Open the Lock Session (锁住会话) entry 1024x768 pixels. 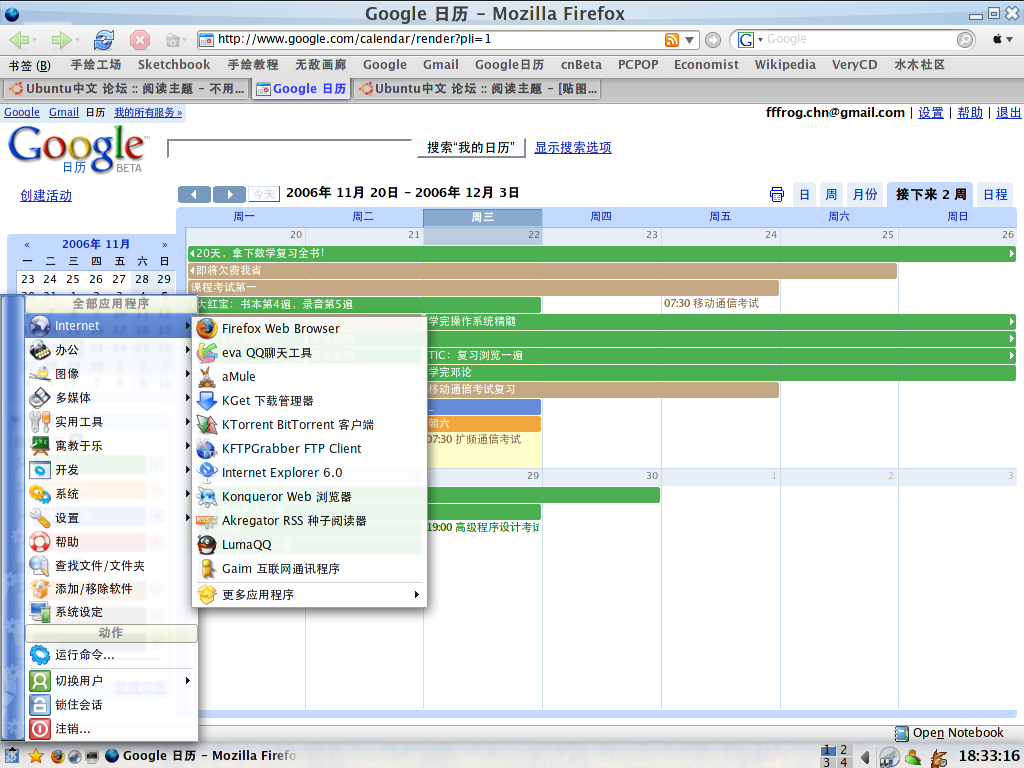tap(111, 705)
